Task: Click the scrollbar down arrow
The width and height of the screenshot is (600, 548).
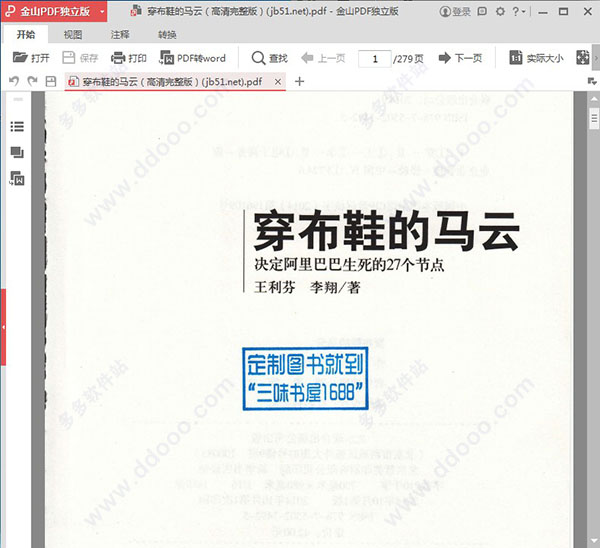Action: (594, 541)
